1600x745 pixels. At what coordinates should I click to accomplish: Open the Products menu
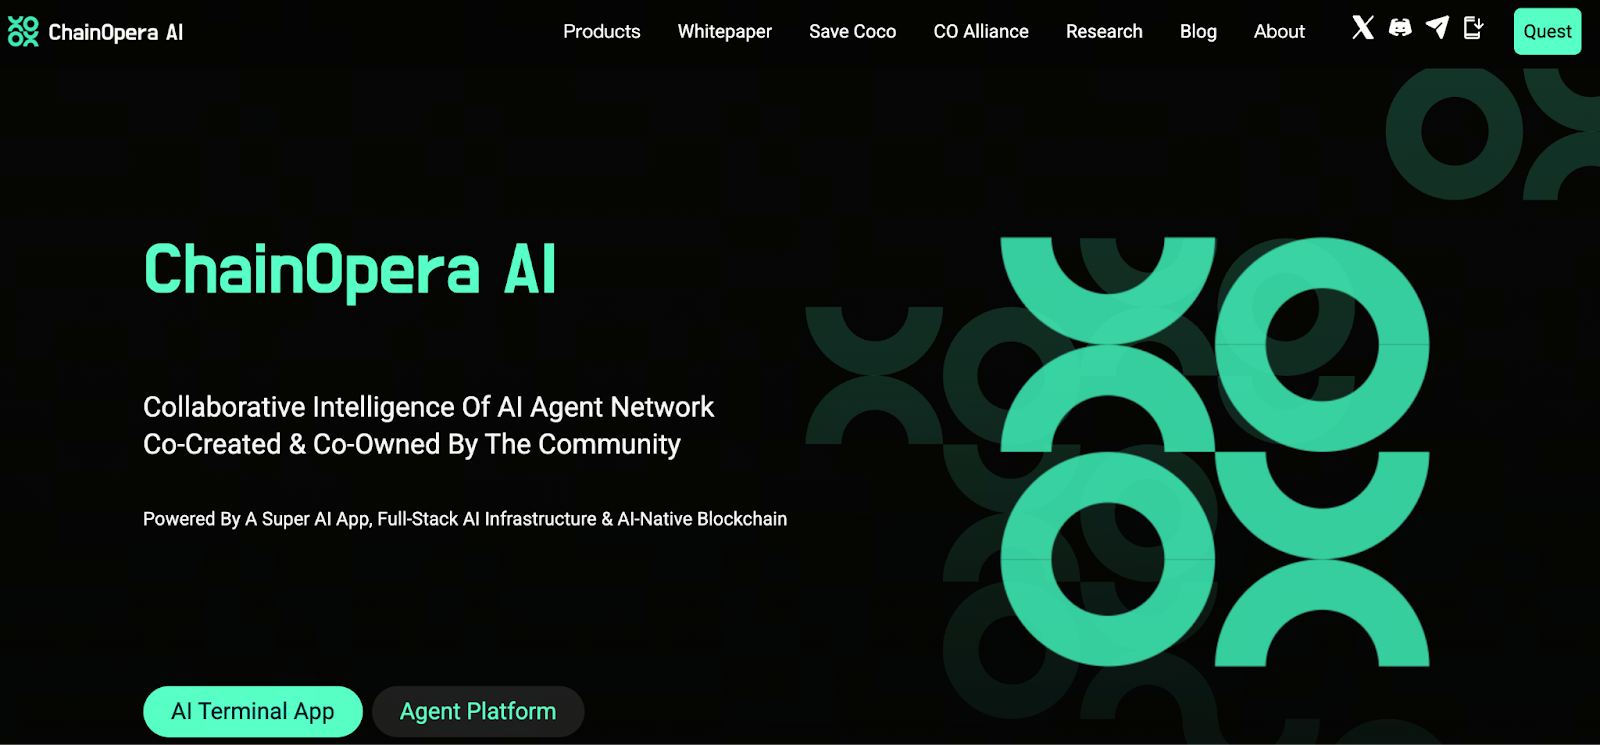pyautogui.click(x=601, y=31)
